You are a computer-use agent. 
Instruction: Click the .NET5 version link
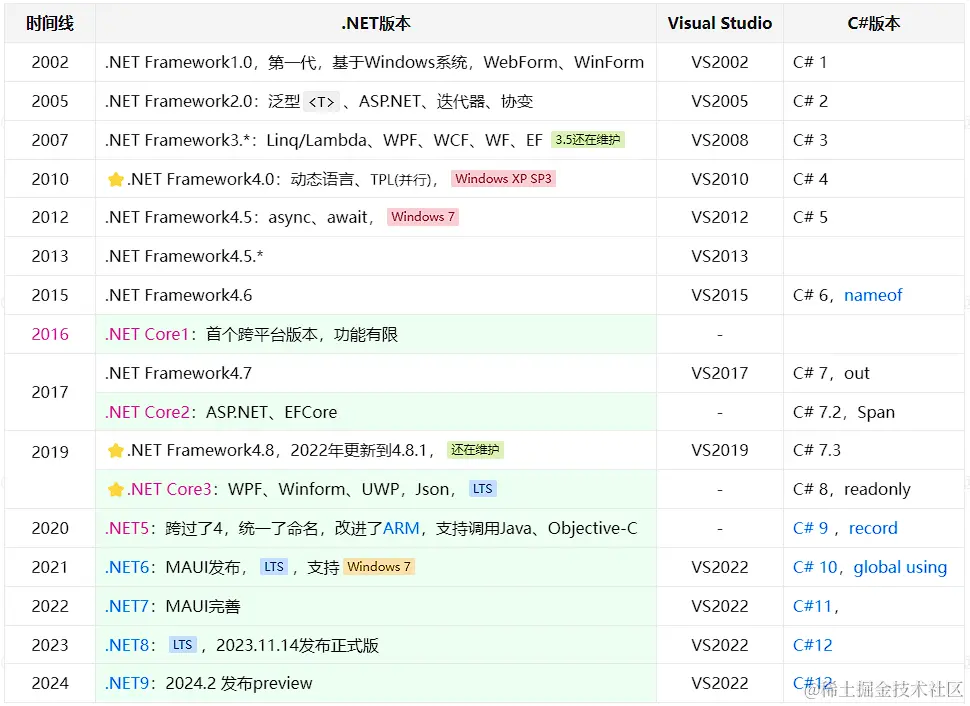coord(127,528)
